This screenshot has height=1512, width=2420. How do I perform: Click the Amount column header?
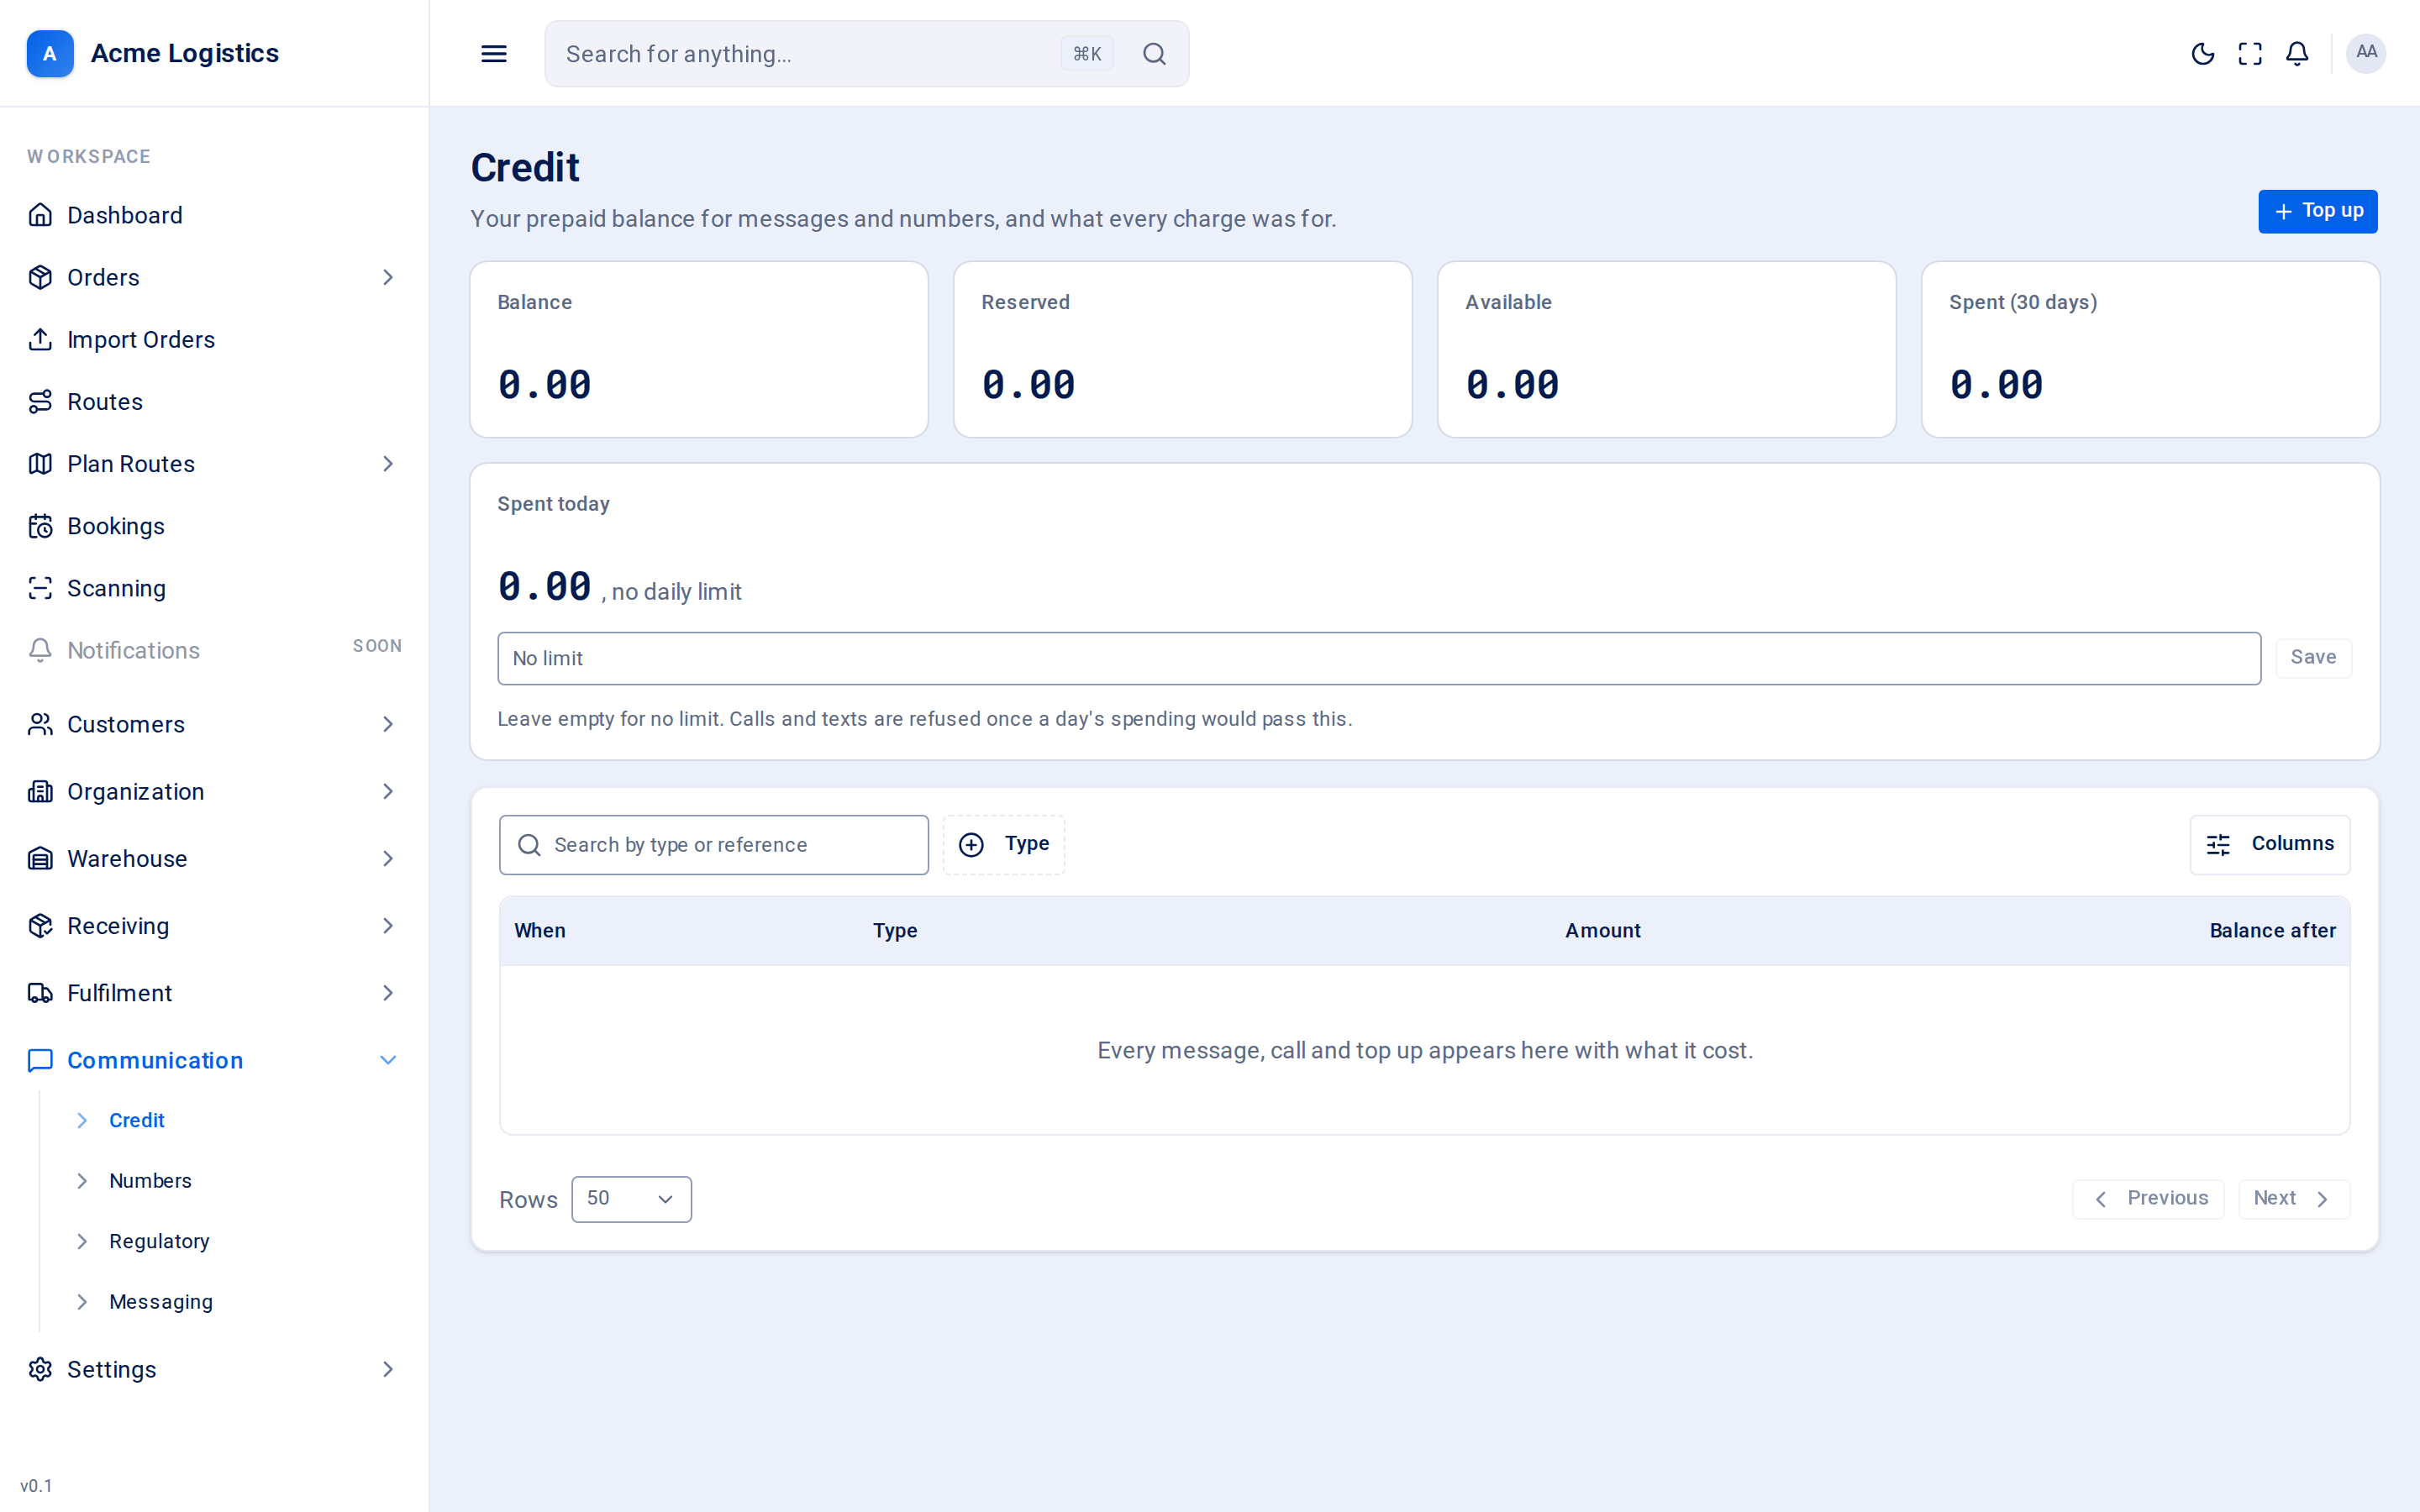click(x=1603, y=930)
